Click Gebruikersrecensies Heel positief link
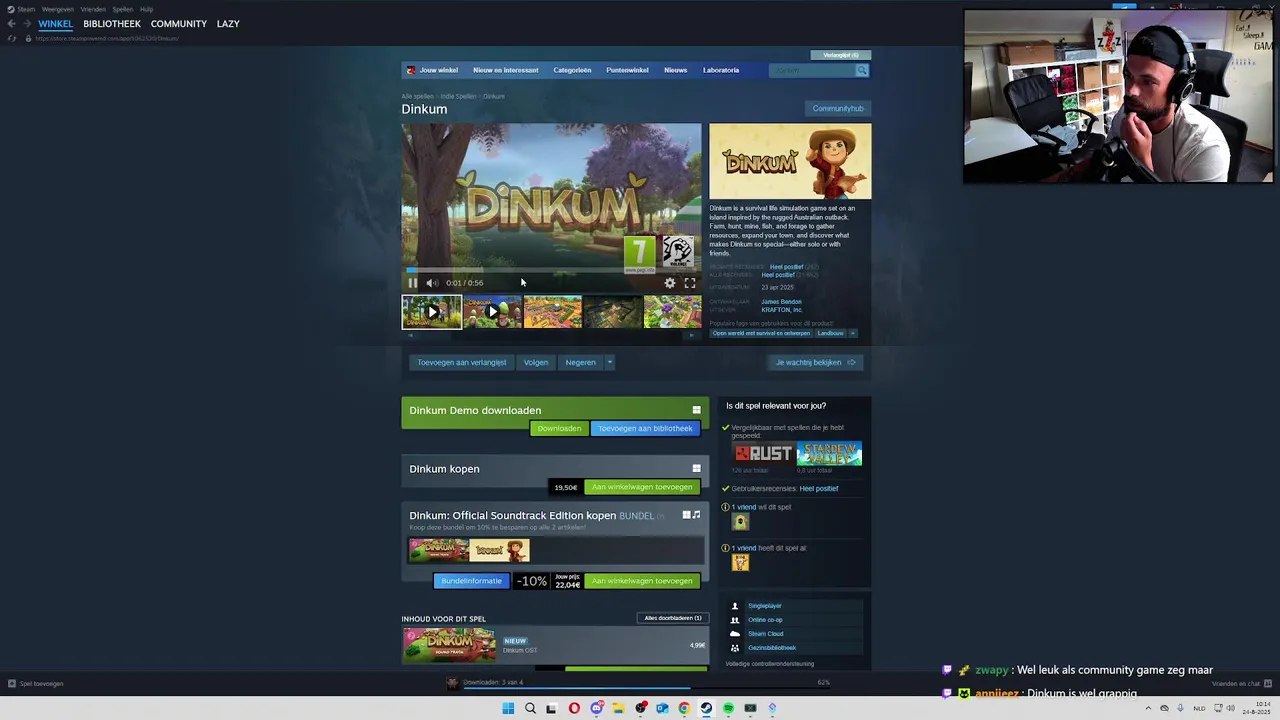1280x720 pixels. 819,488
